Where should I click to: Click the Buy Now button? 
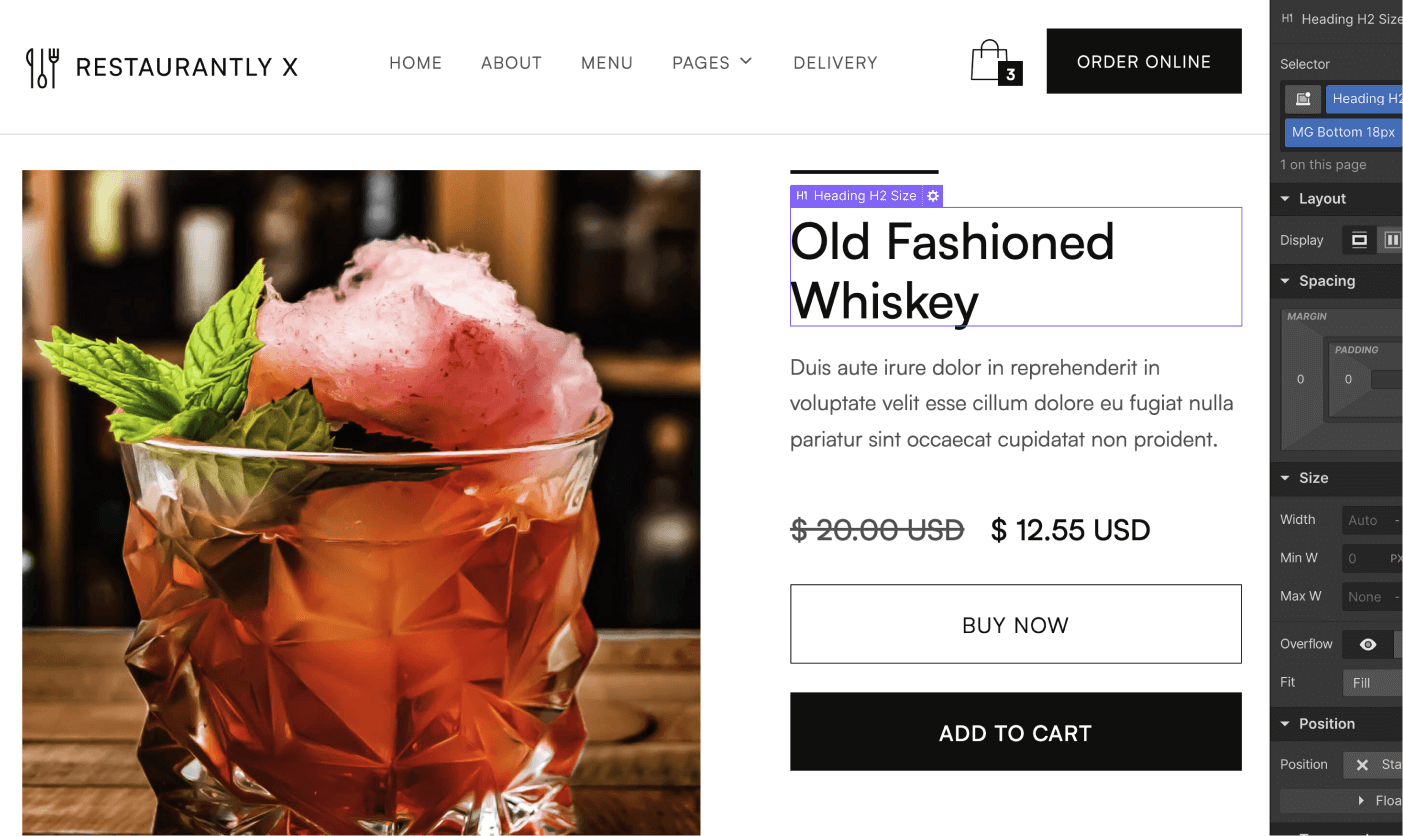coord(1016,624)
